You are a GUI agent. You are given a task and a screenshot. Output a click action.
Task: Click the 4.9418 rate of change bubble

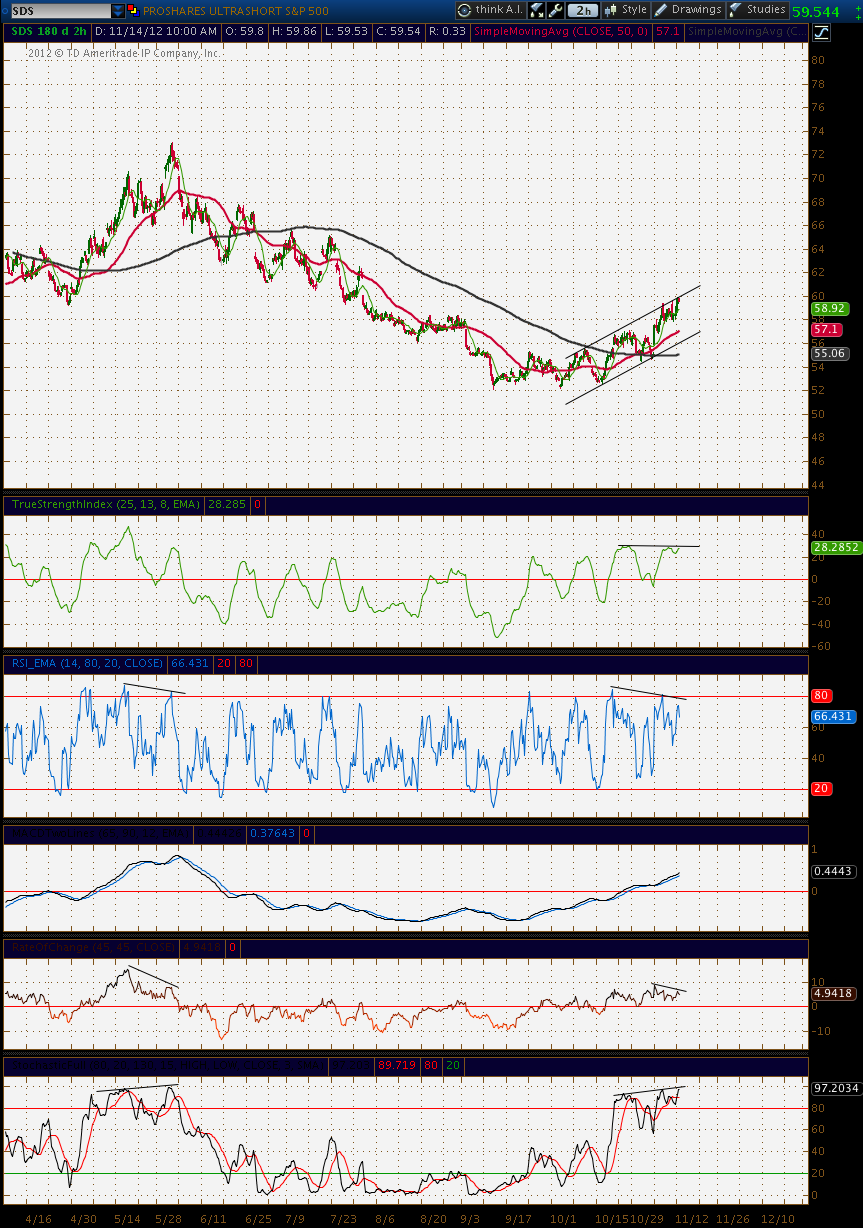[832, 993]
